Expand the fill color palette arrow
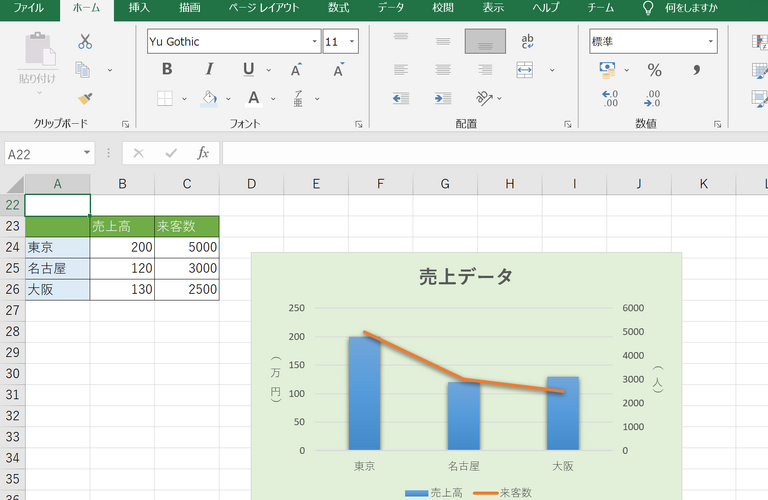 (x=228, y=99)
